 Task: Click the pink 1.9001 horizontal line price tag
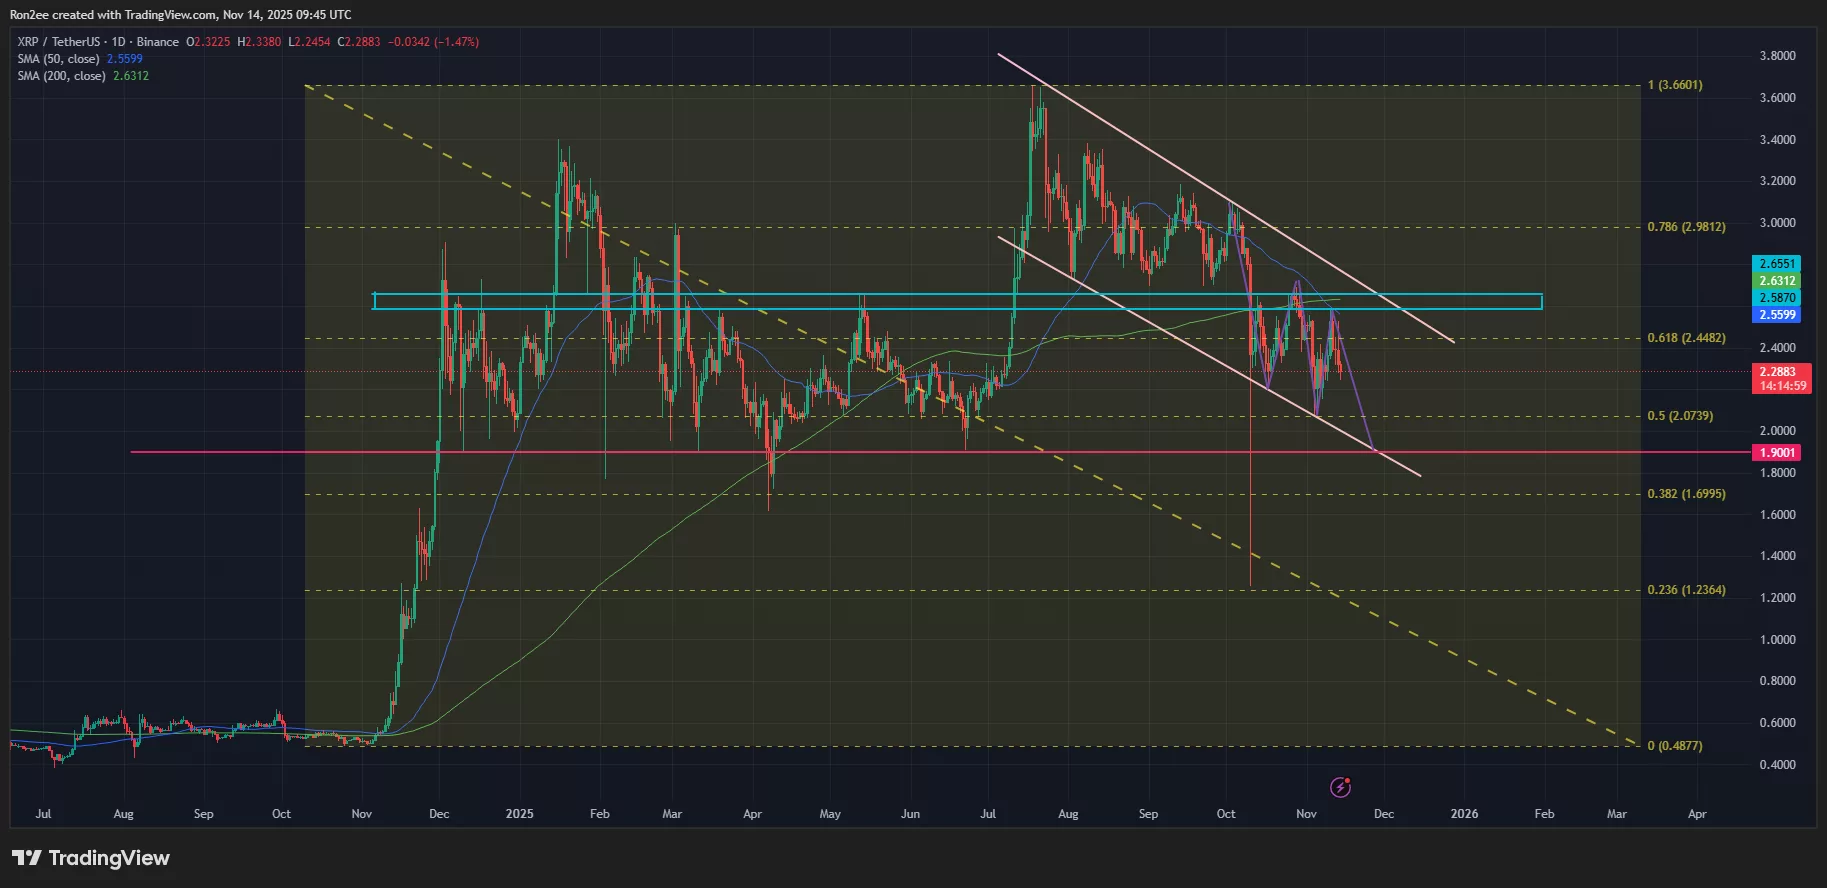pyautogui.click(x=1777, y=453)
